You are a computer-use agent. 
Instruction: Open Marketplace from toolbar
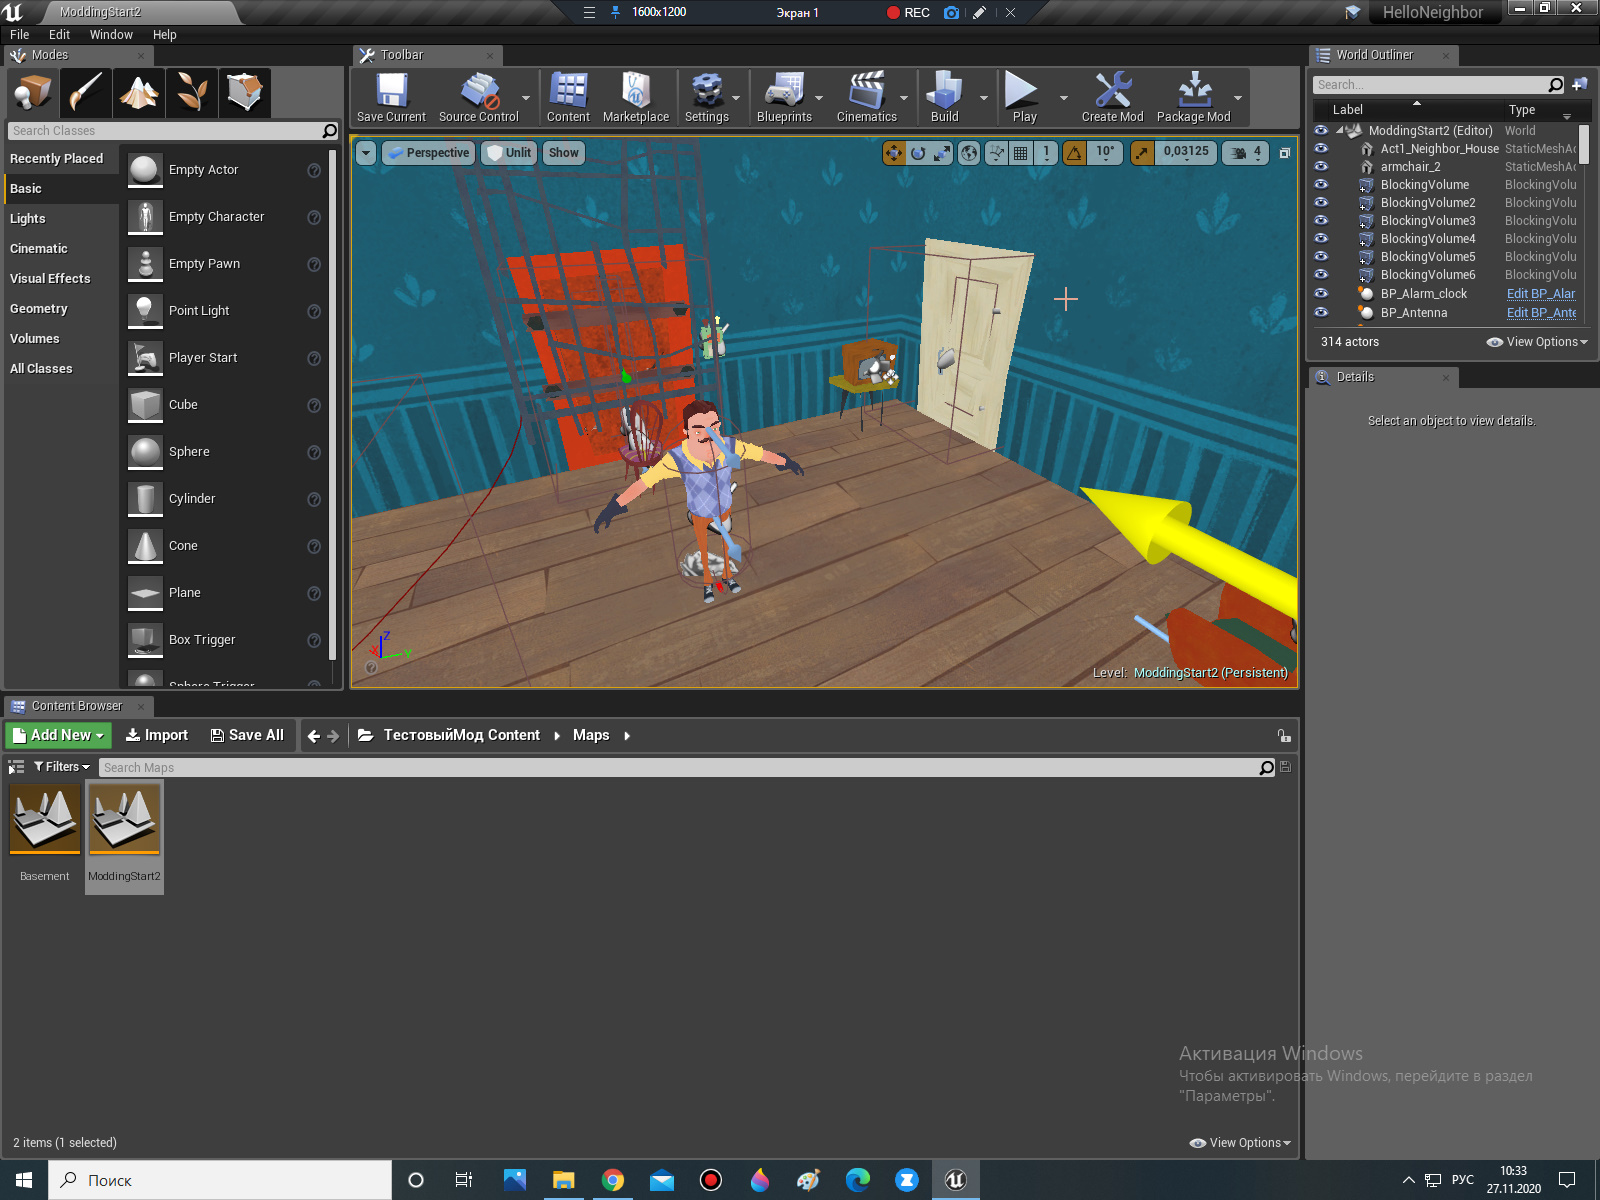[x=636, y=98]
